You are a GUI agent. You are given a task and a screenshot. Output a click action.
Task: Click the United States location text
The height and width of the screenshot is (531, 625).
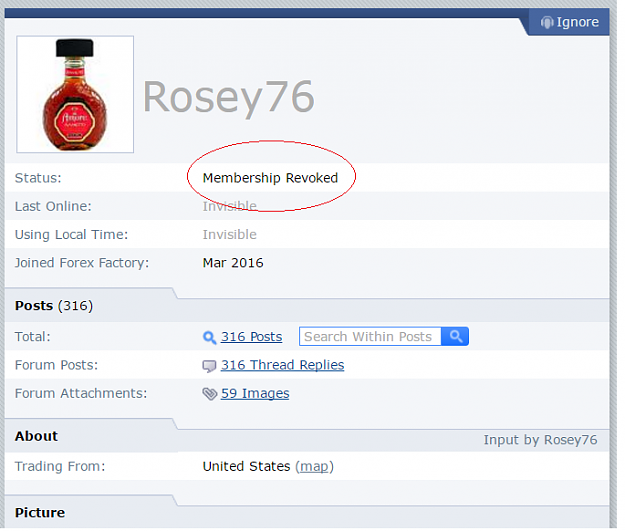tap(246, 467)
